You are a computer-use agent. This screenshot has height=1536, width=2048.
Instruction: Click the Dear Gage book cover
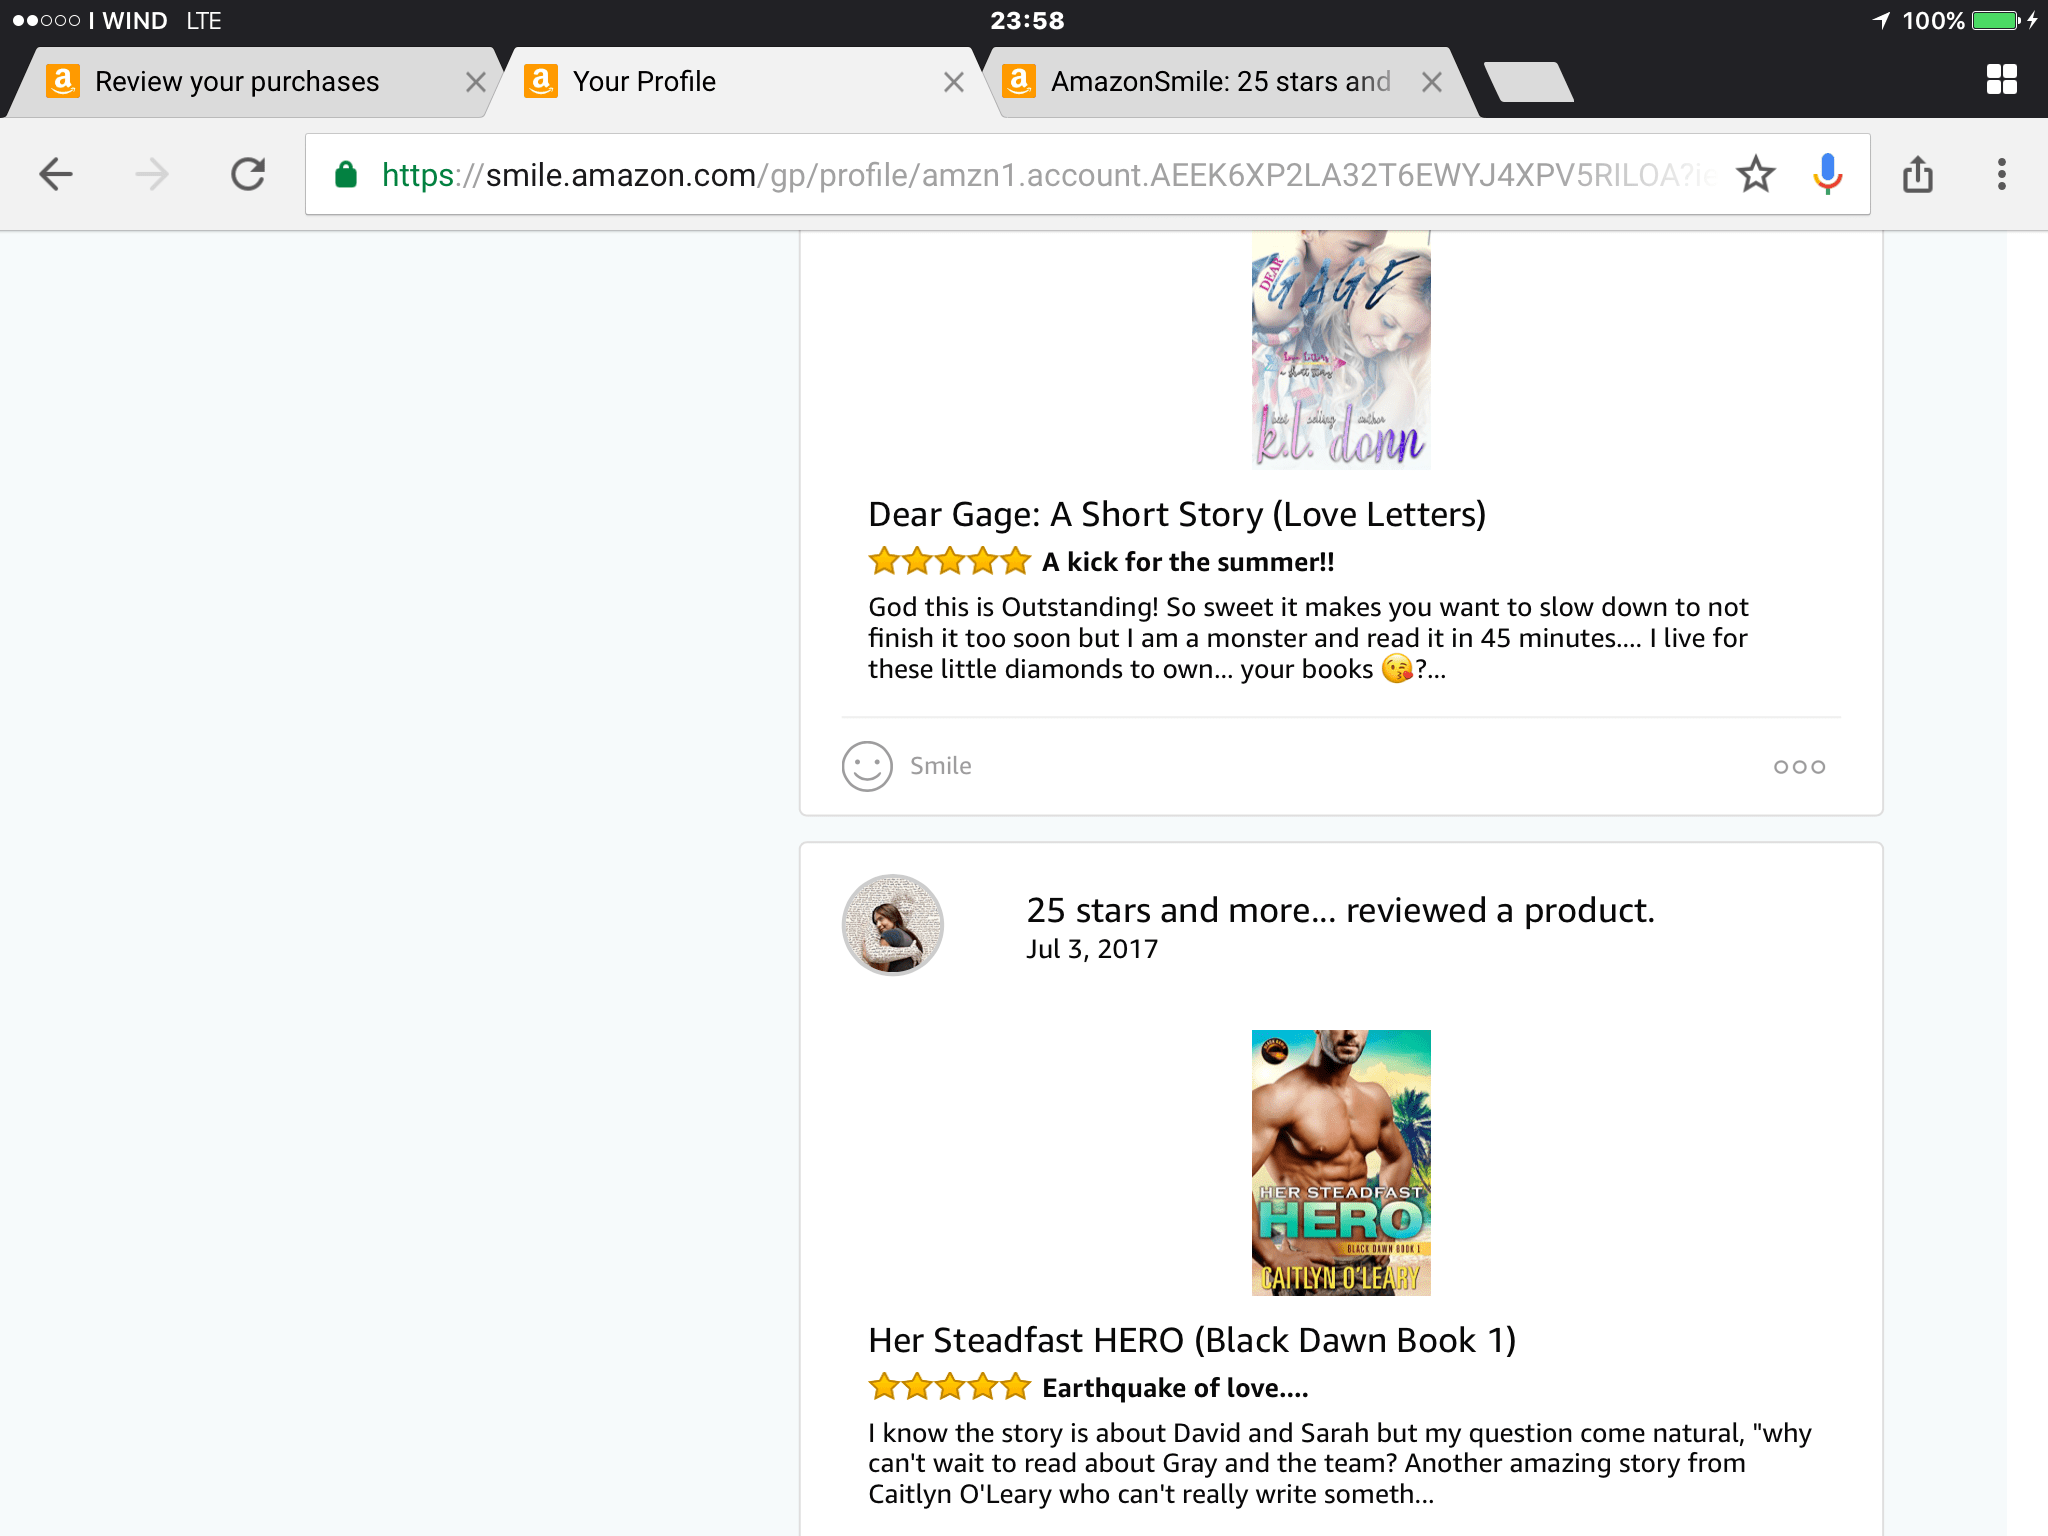coord(1341,350)
